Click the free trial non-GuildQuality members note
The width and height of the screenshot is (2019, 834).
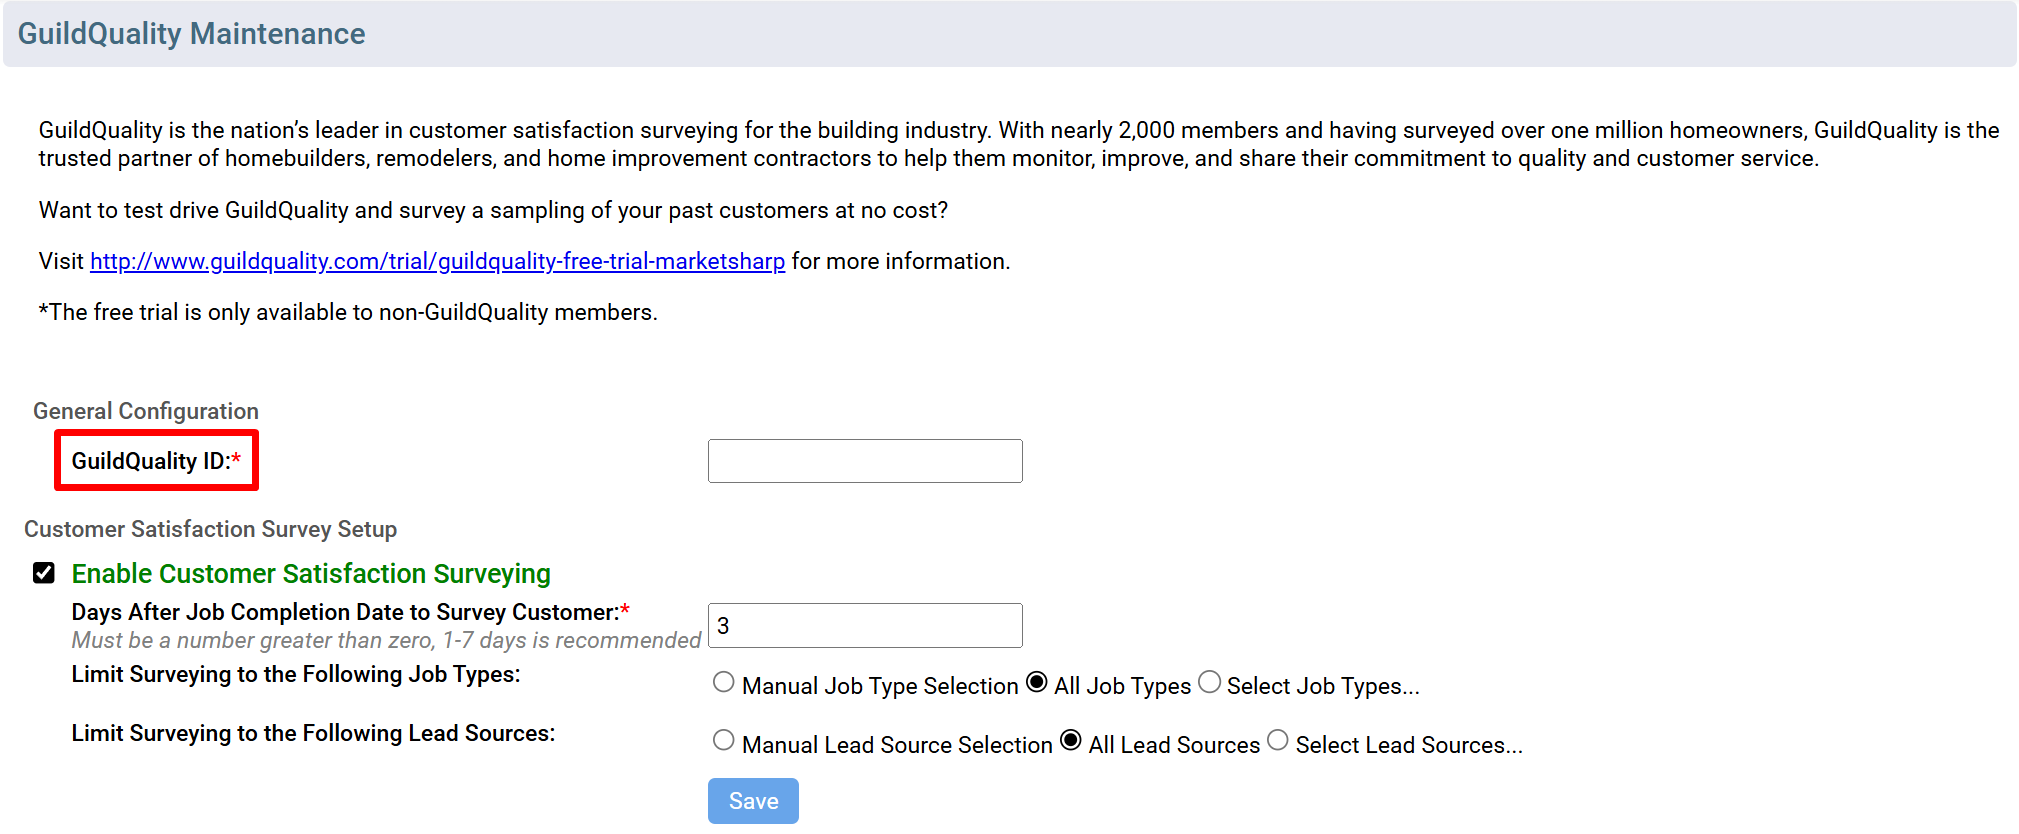point(348,312)
